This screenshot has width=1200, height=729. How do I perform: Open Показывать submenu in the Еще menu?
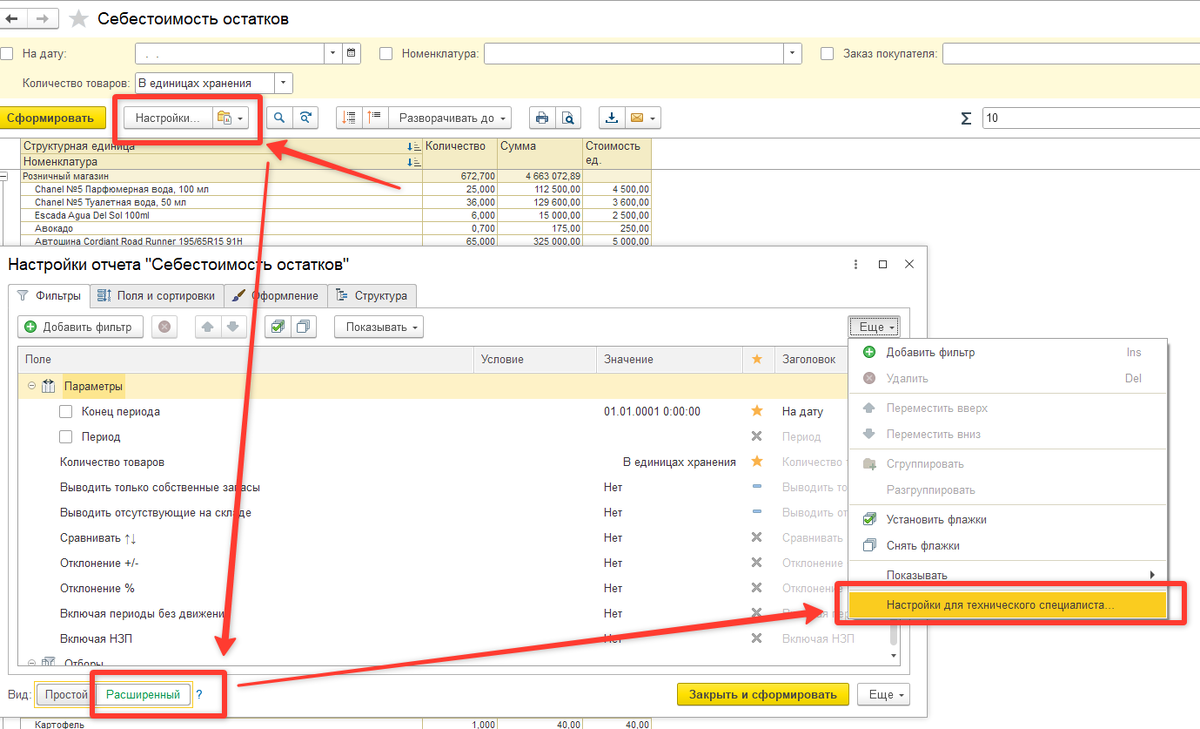tap(1008, 575)
